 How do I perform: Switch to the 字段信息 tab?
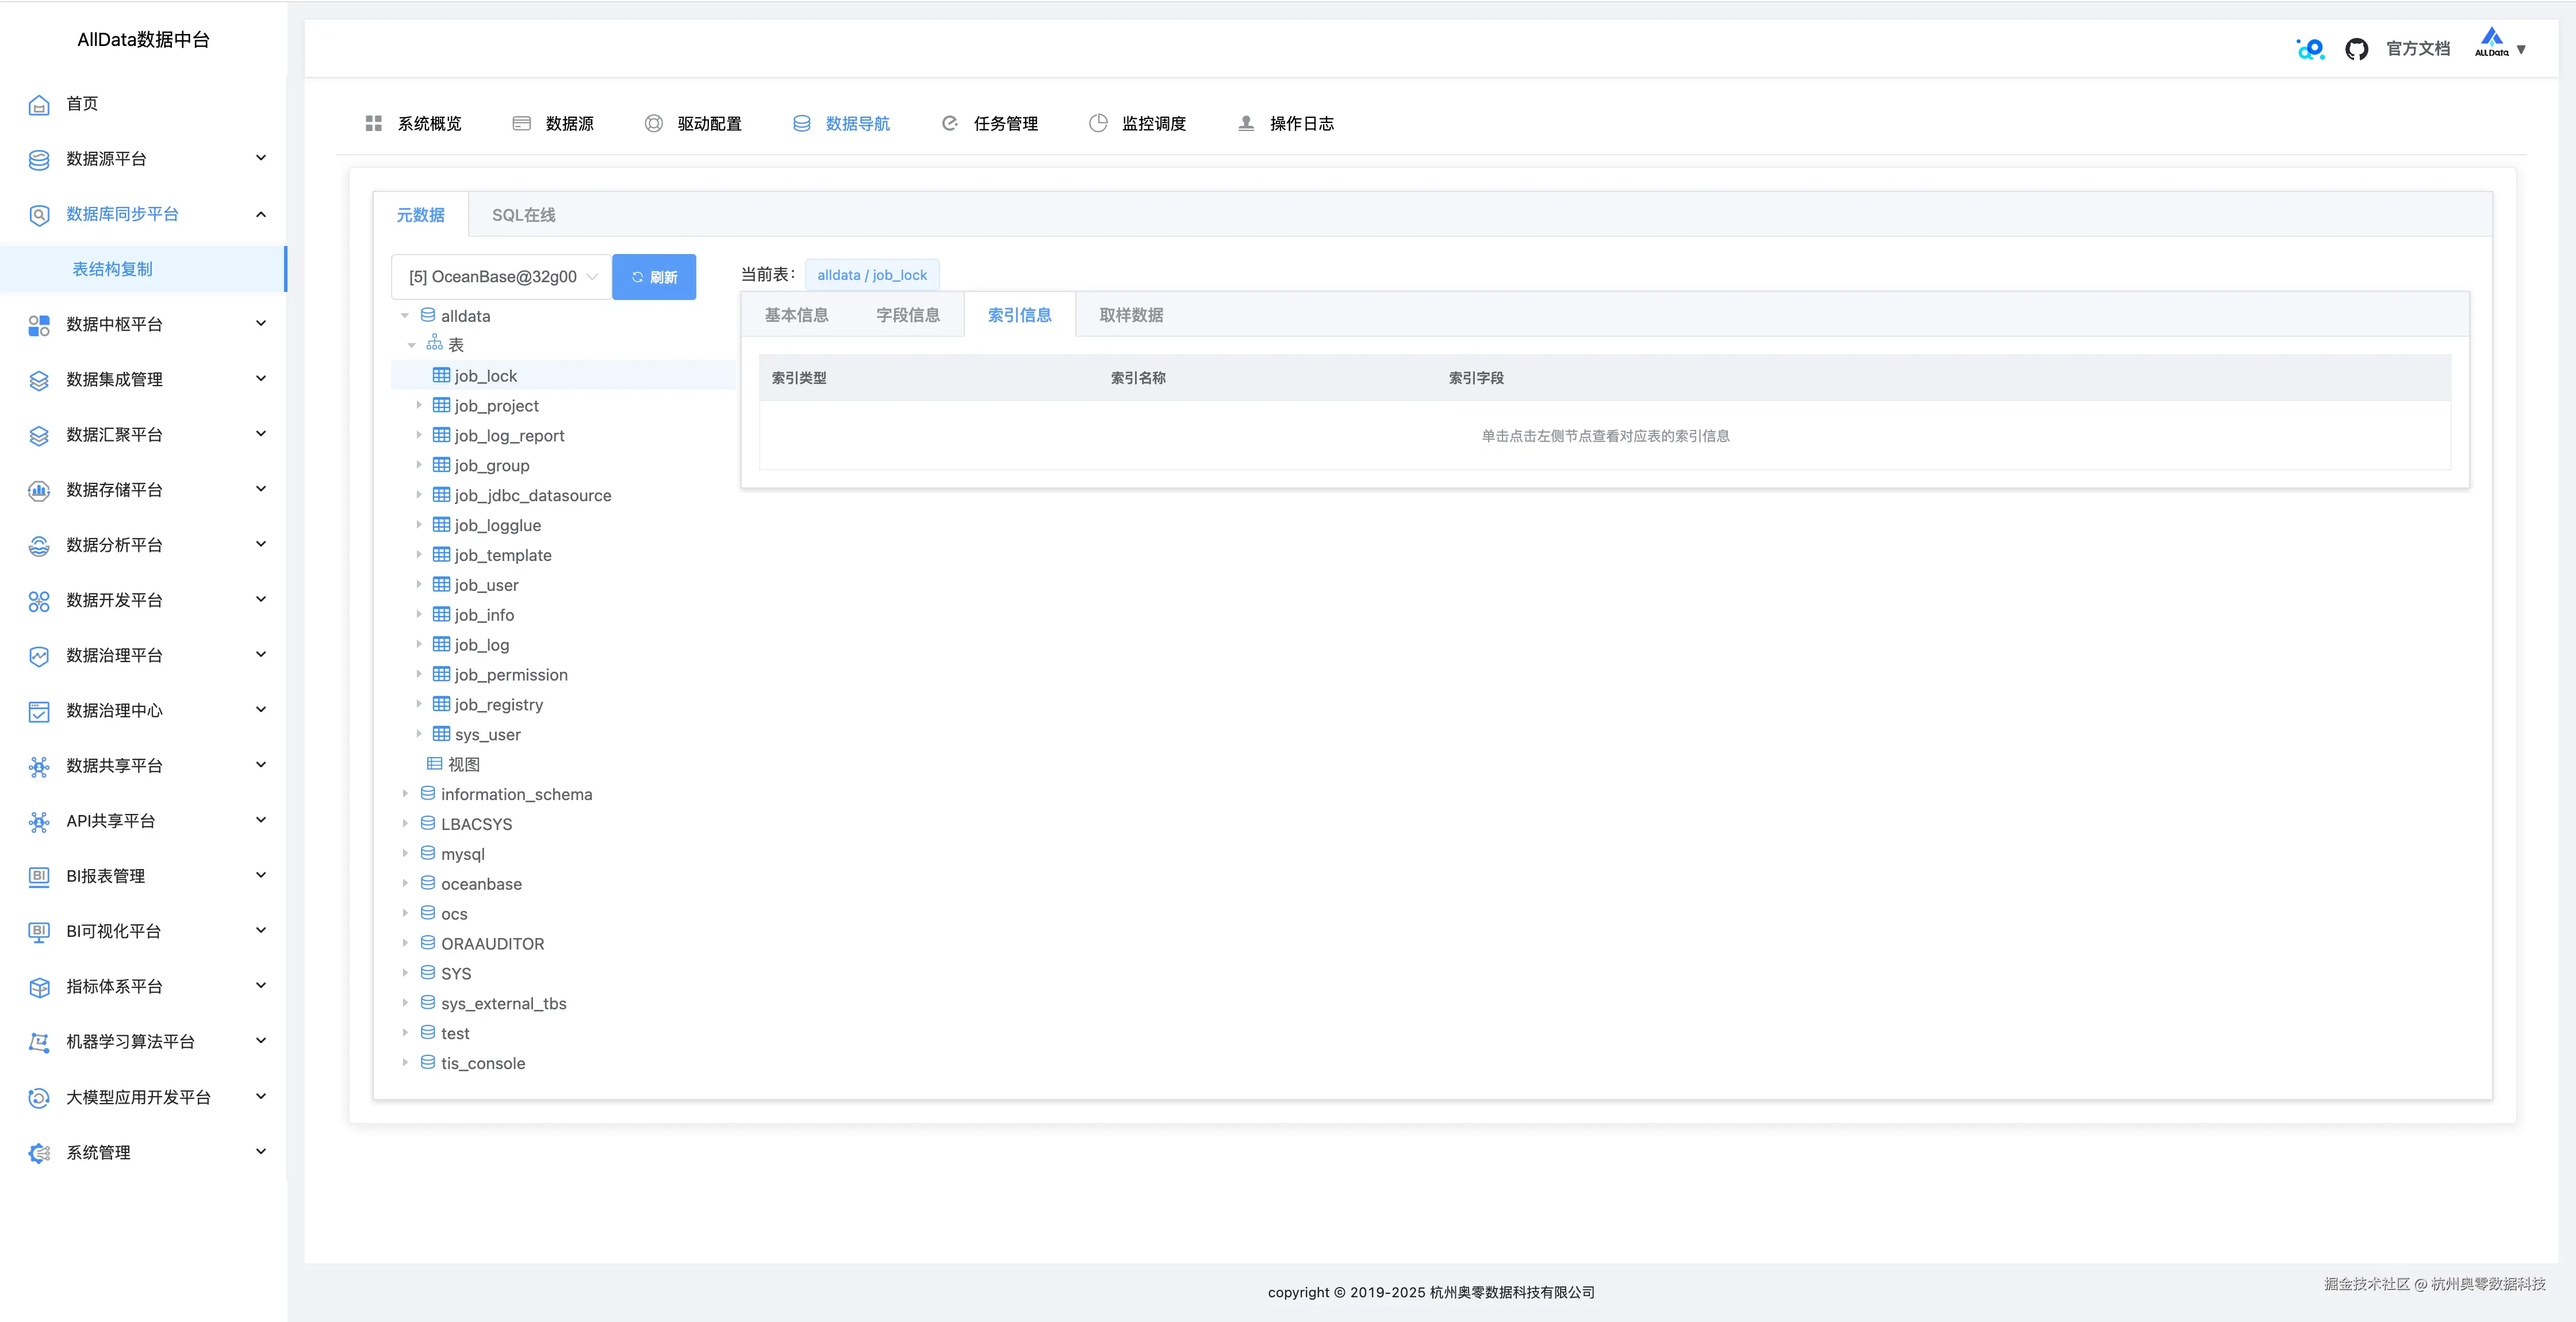click(x=907, y=315)
